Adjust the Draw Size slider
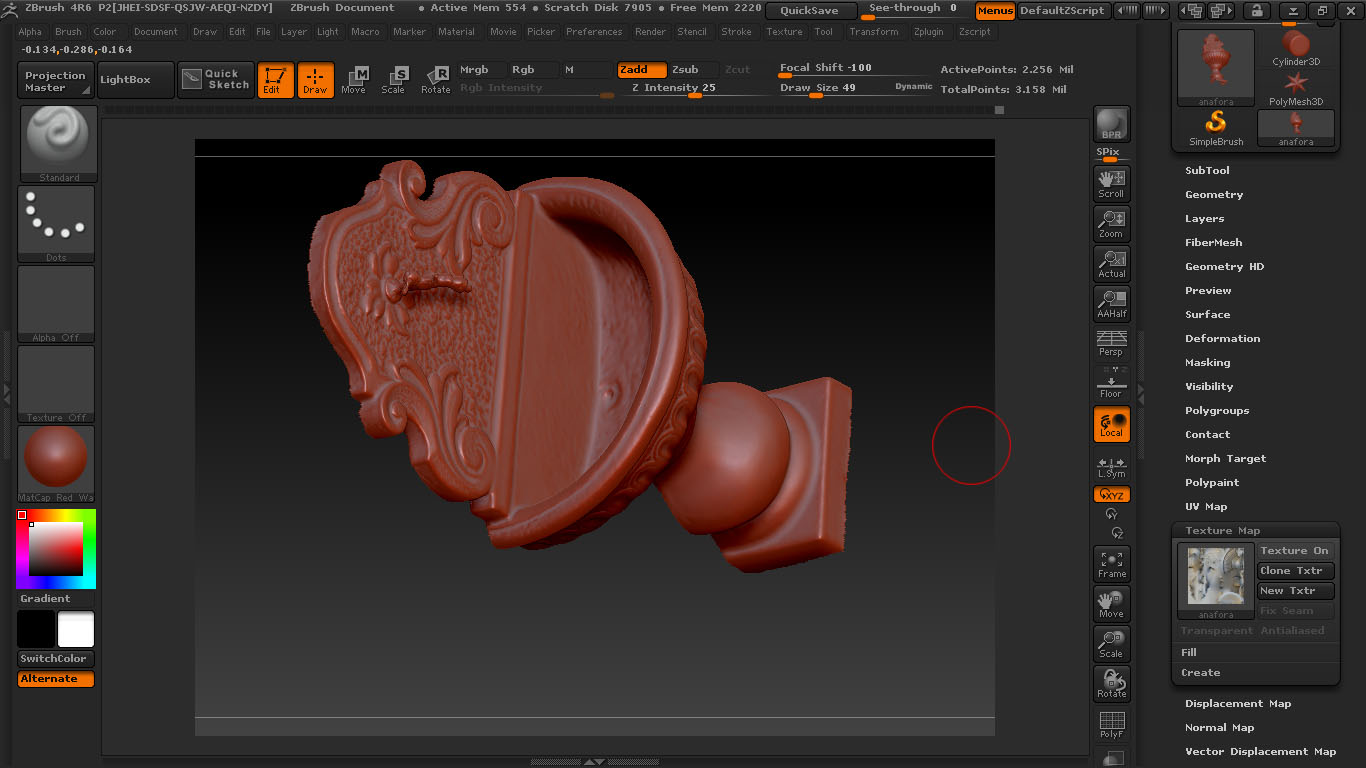Viewport: 1366px width, 768px height. pyautogui.click(x=856, y=89)
